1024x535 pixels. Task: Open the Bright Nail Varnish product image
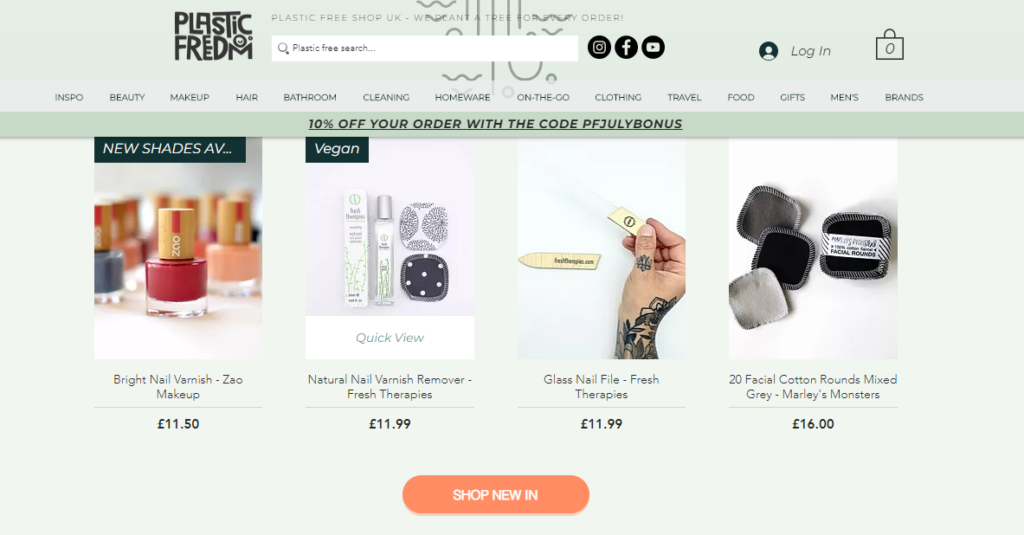point(178,248)
